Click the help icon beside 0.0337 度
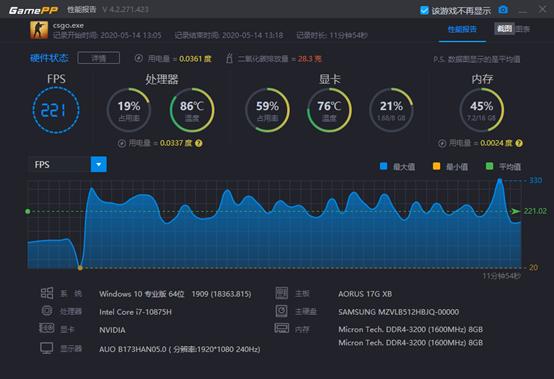 pos(199,143)
